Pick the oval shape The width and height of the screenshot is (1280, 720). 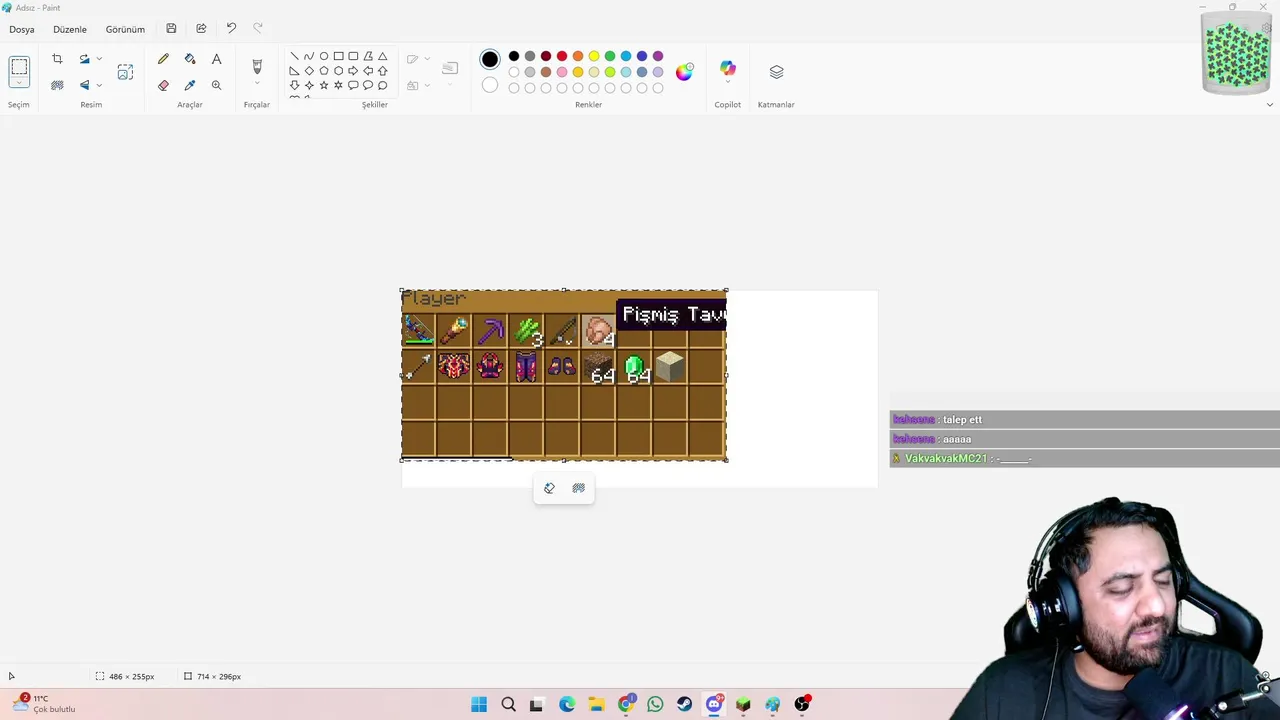pos(324,56)
